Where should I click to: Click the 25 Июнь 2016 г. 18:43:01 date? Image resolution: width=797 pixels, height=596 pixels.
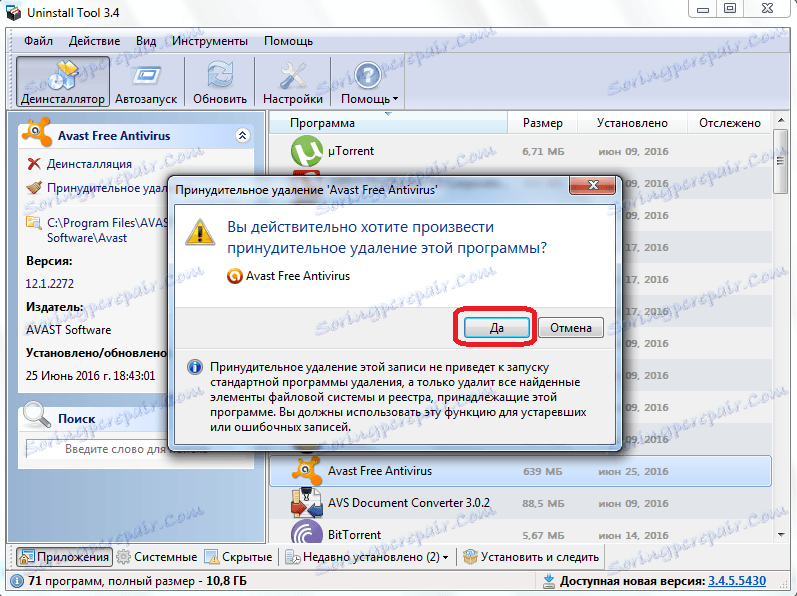pos(90,375)
